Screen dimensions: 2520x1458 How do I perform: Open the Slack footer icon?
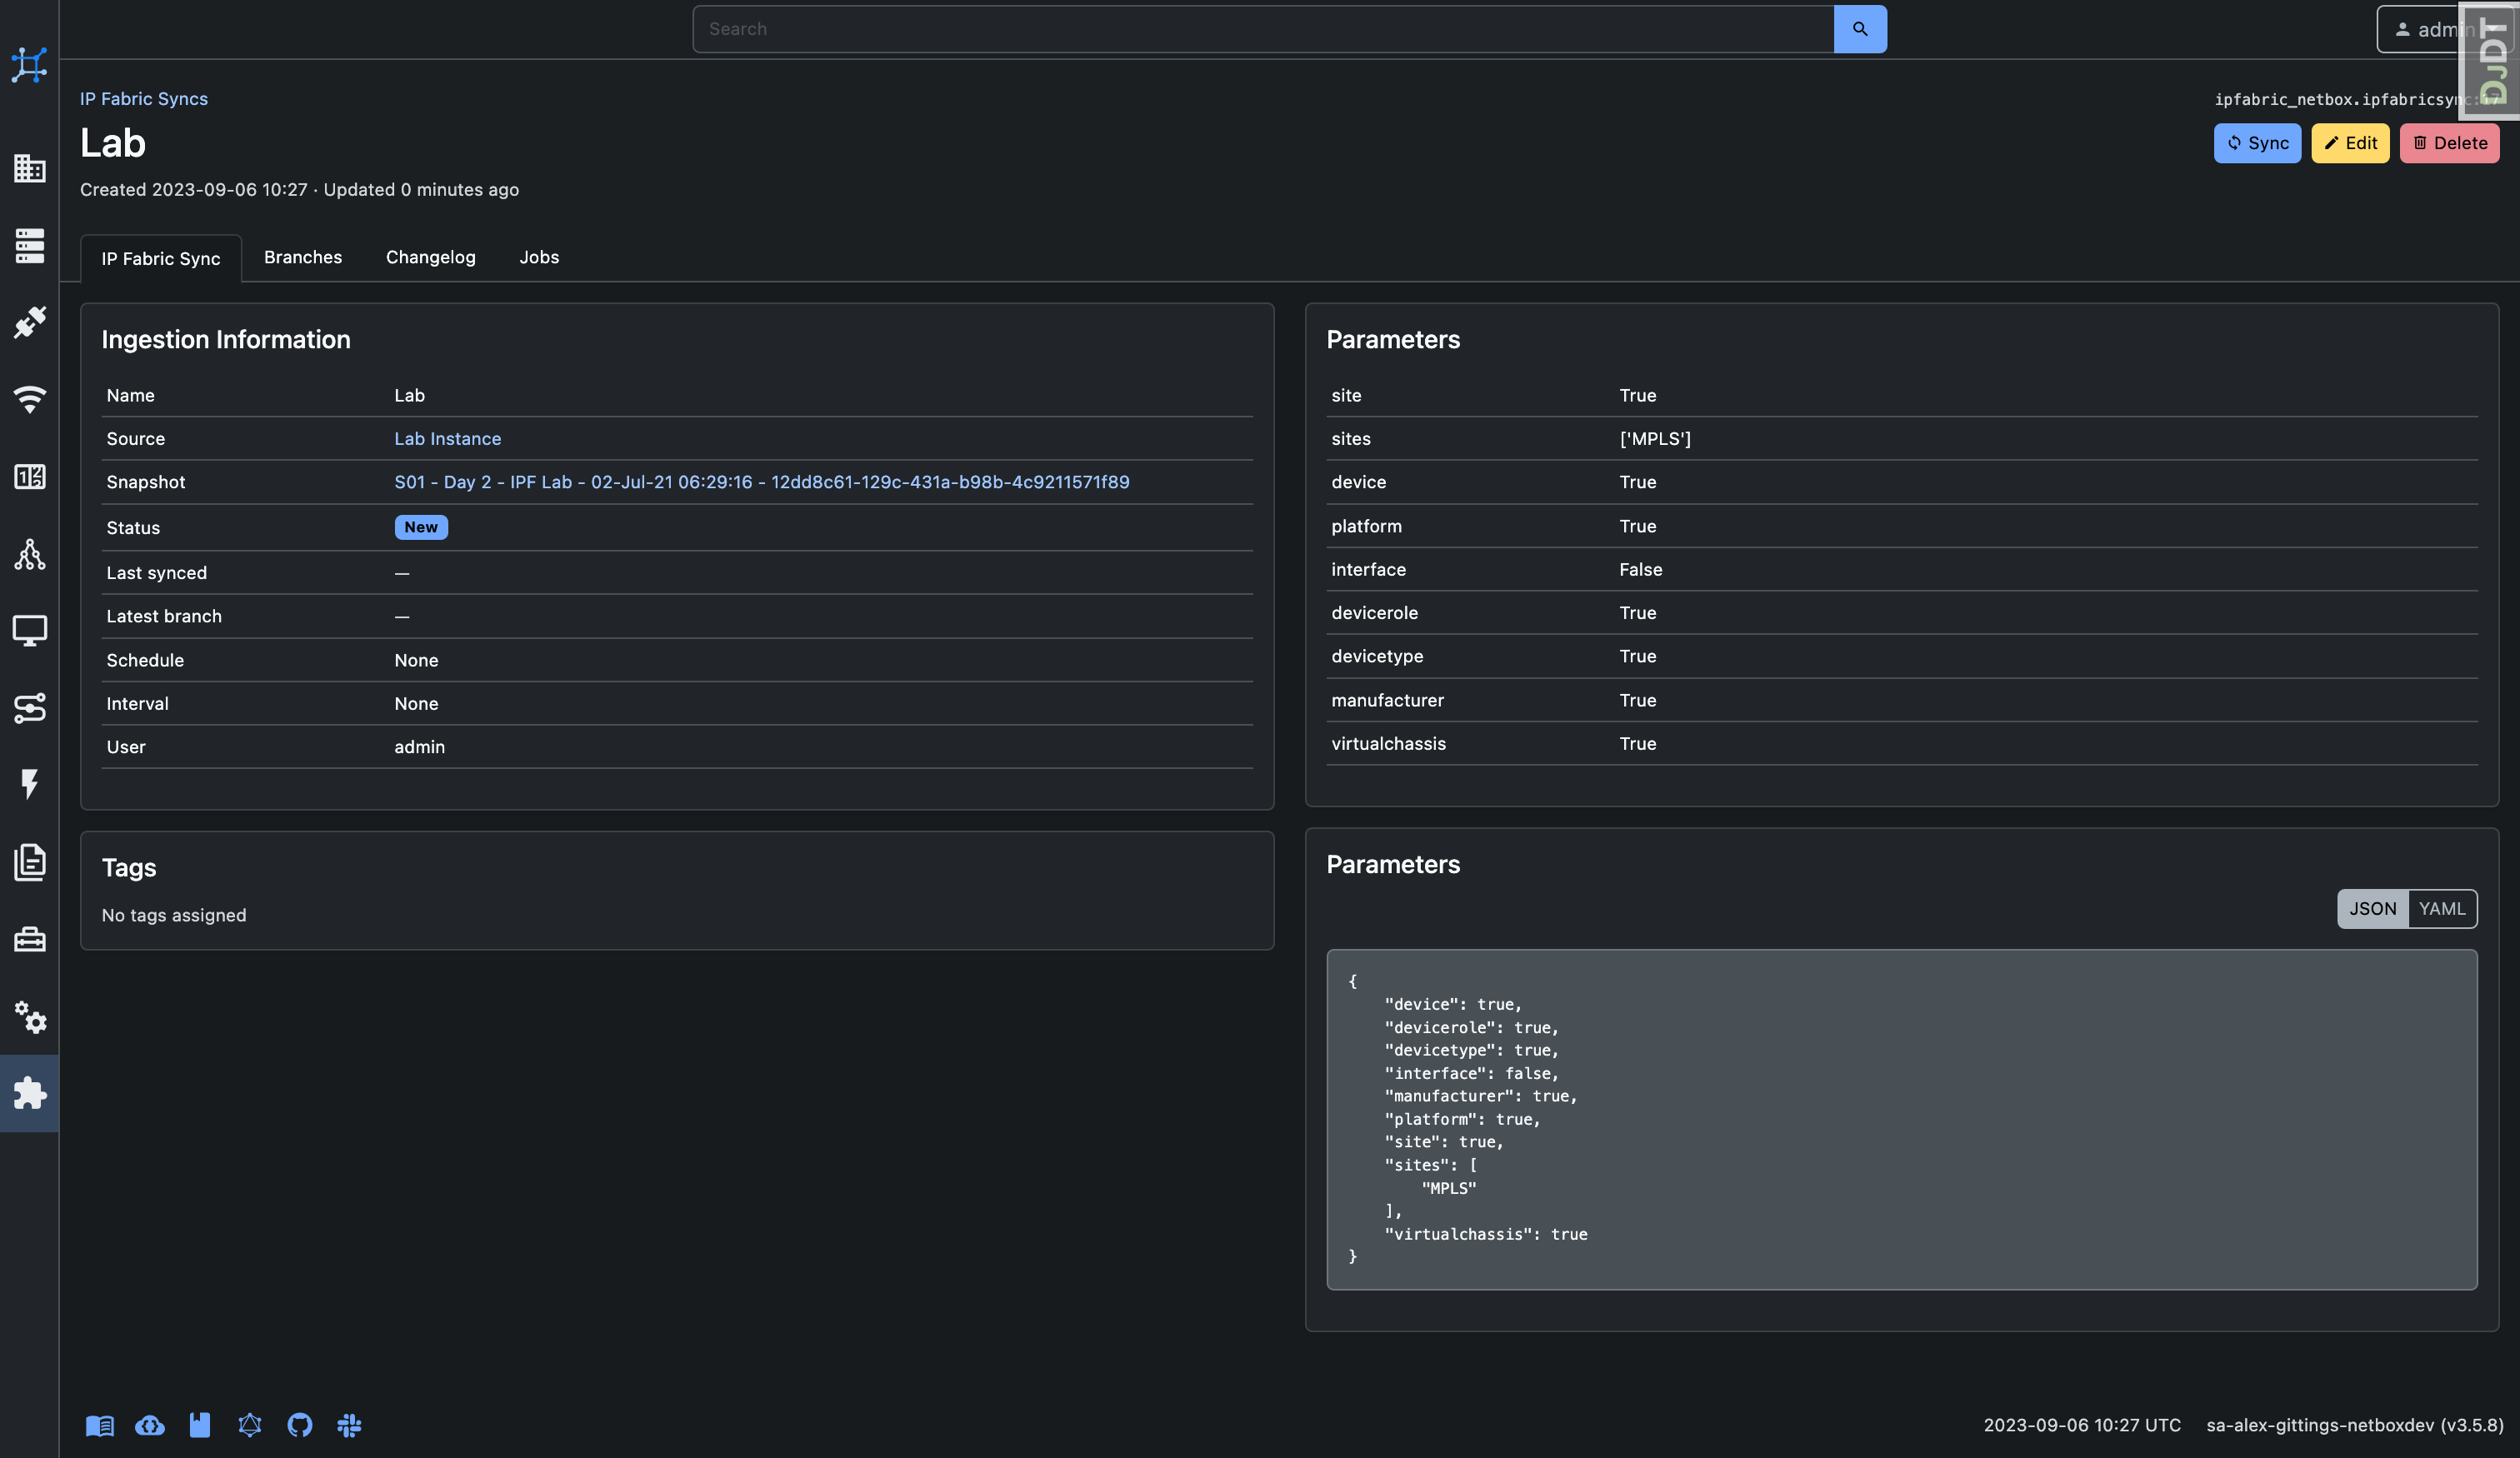pyautogui.click(x=349, y=1425)
